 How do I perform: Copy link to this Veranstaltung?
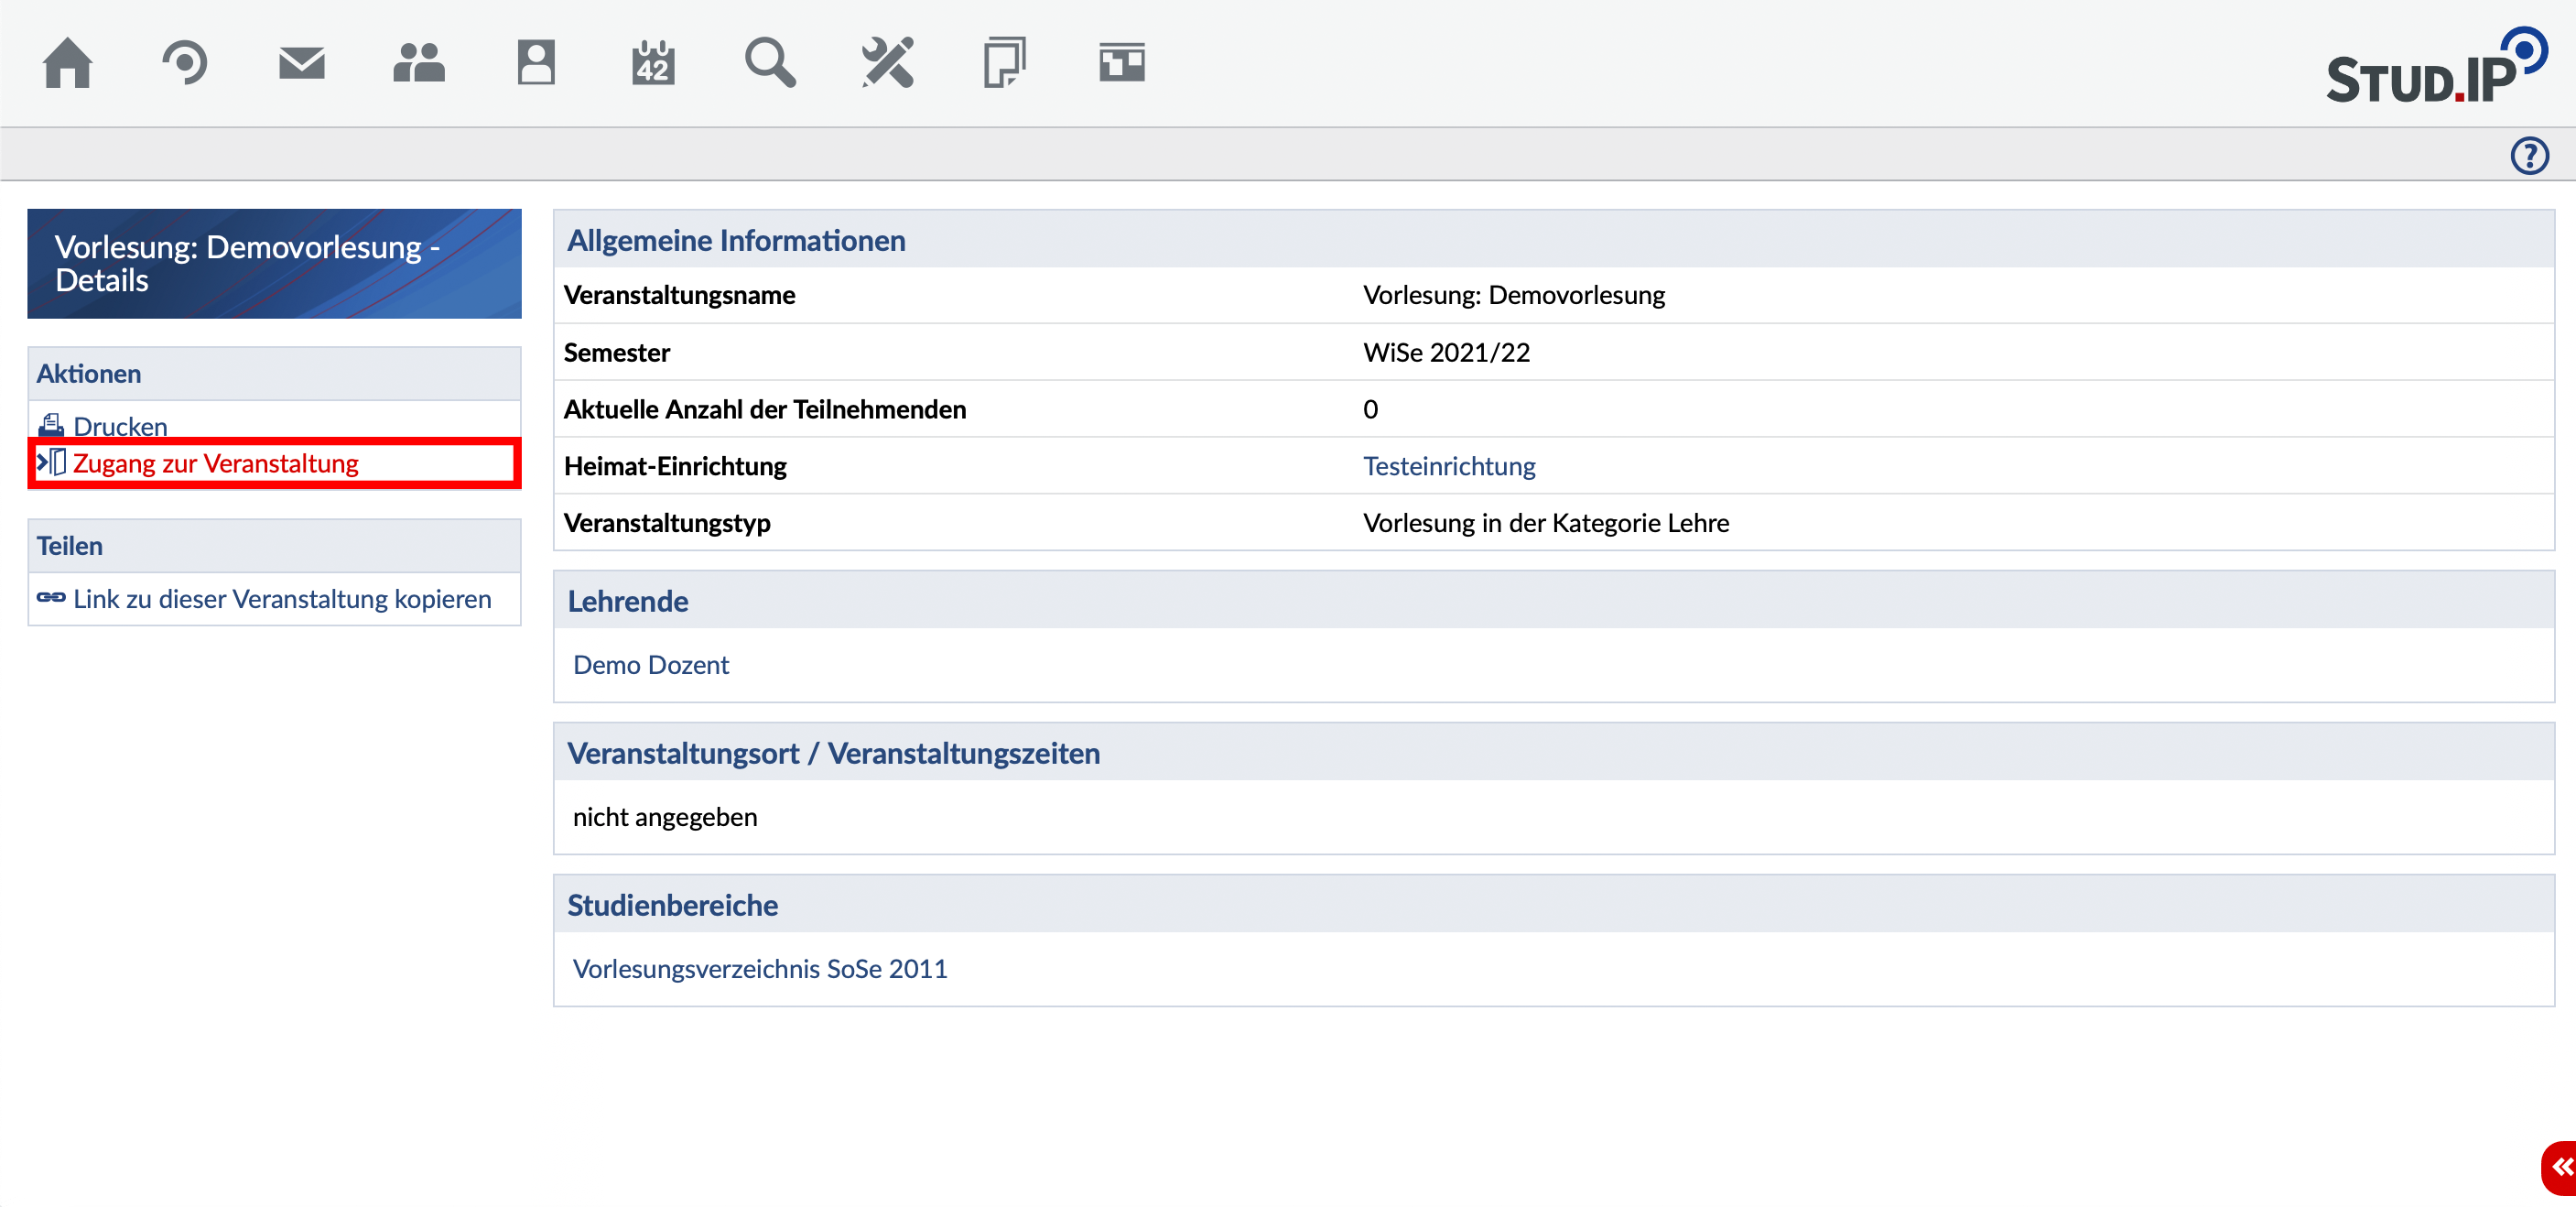click(x=282, y=599)
